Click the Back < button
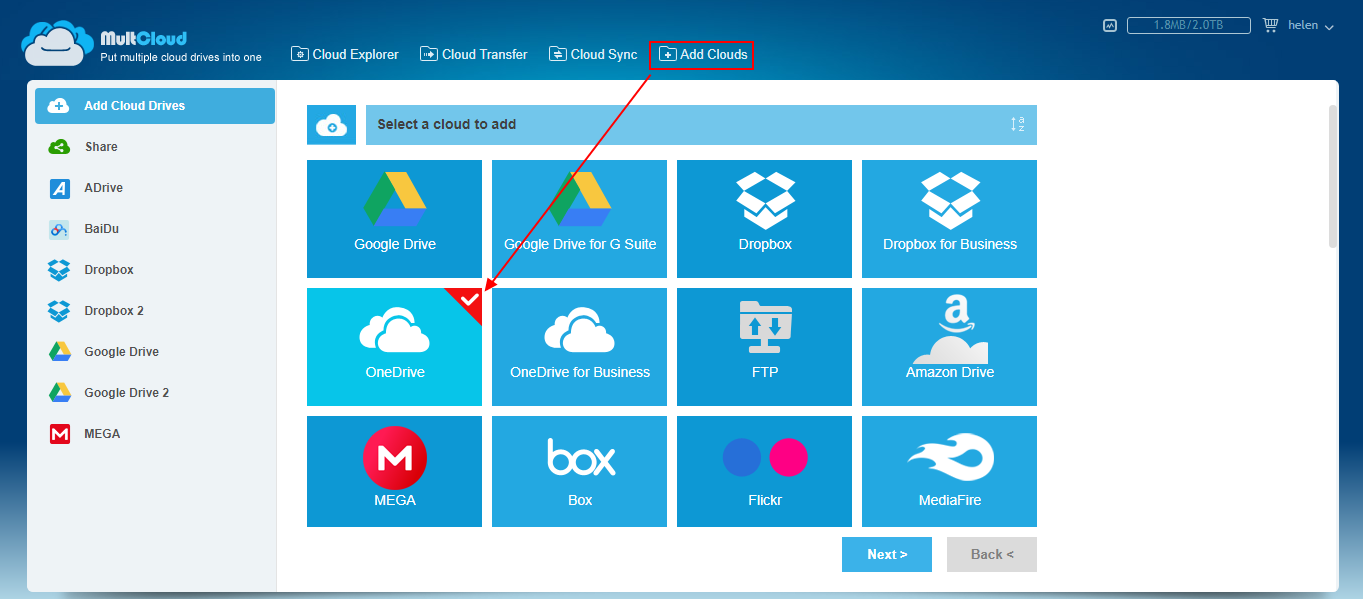1363x599 pixels. tap(992, 554)
